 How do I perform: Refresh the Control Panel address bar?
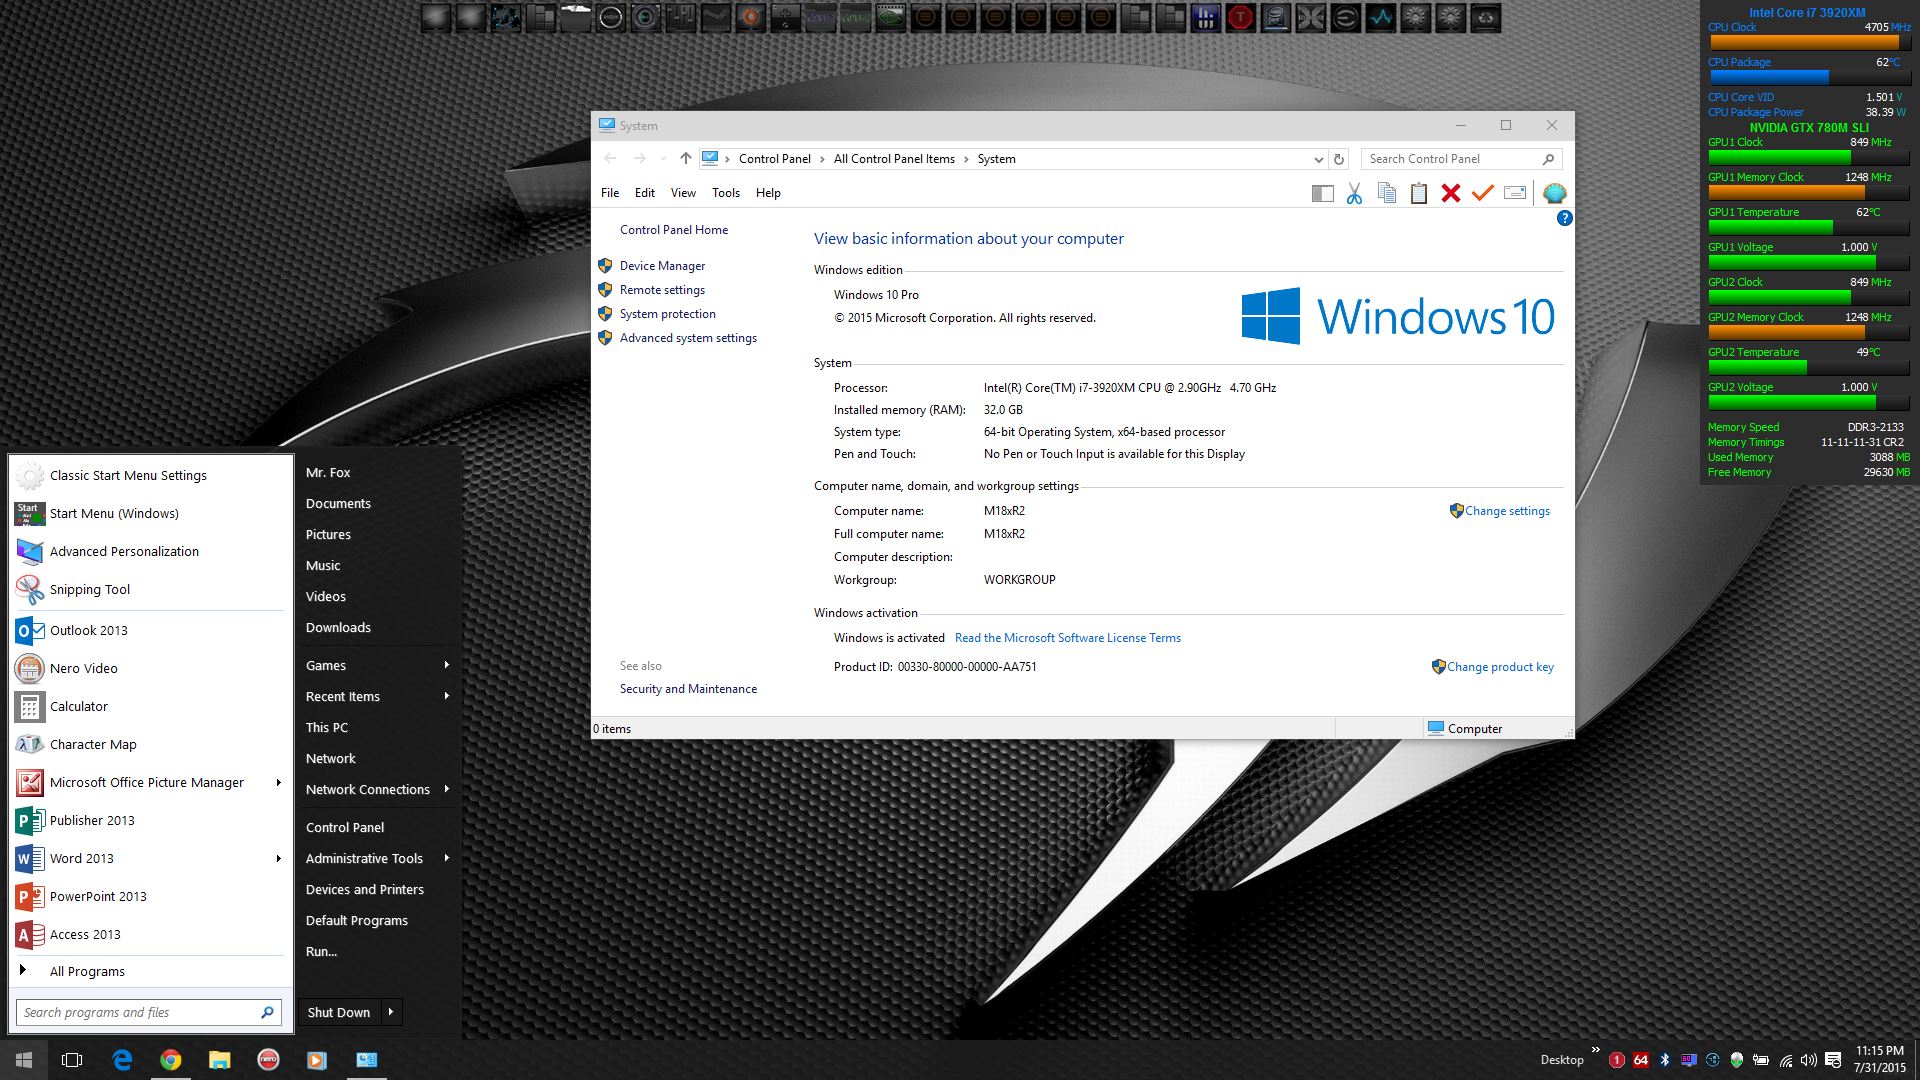pos(1338,159)
